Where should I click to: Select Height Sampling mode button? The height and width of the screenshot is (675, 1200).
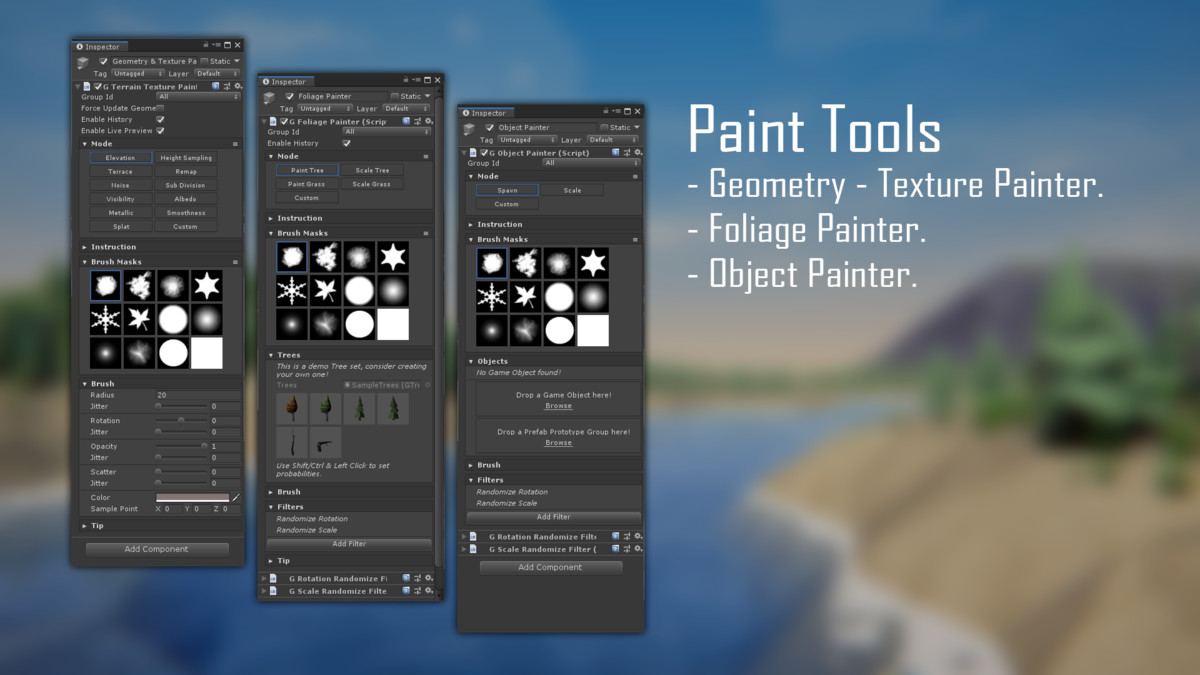point(186,158)
